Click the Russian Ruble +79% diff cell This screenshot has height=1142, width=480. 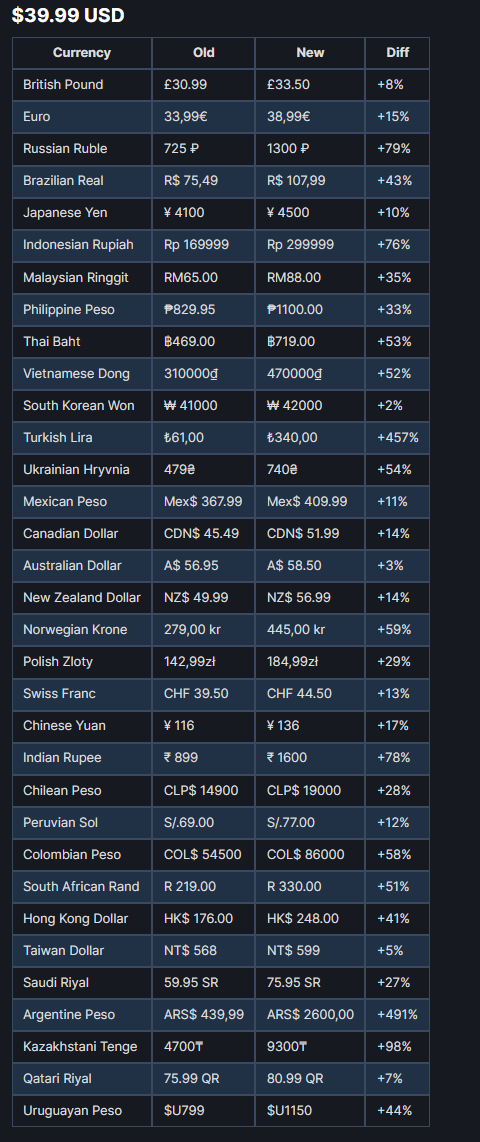pos(397,149)
